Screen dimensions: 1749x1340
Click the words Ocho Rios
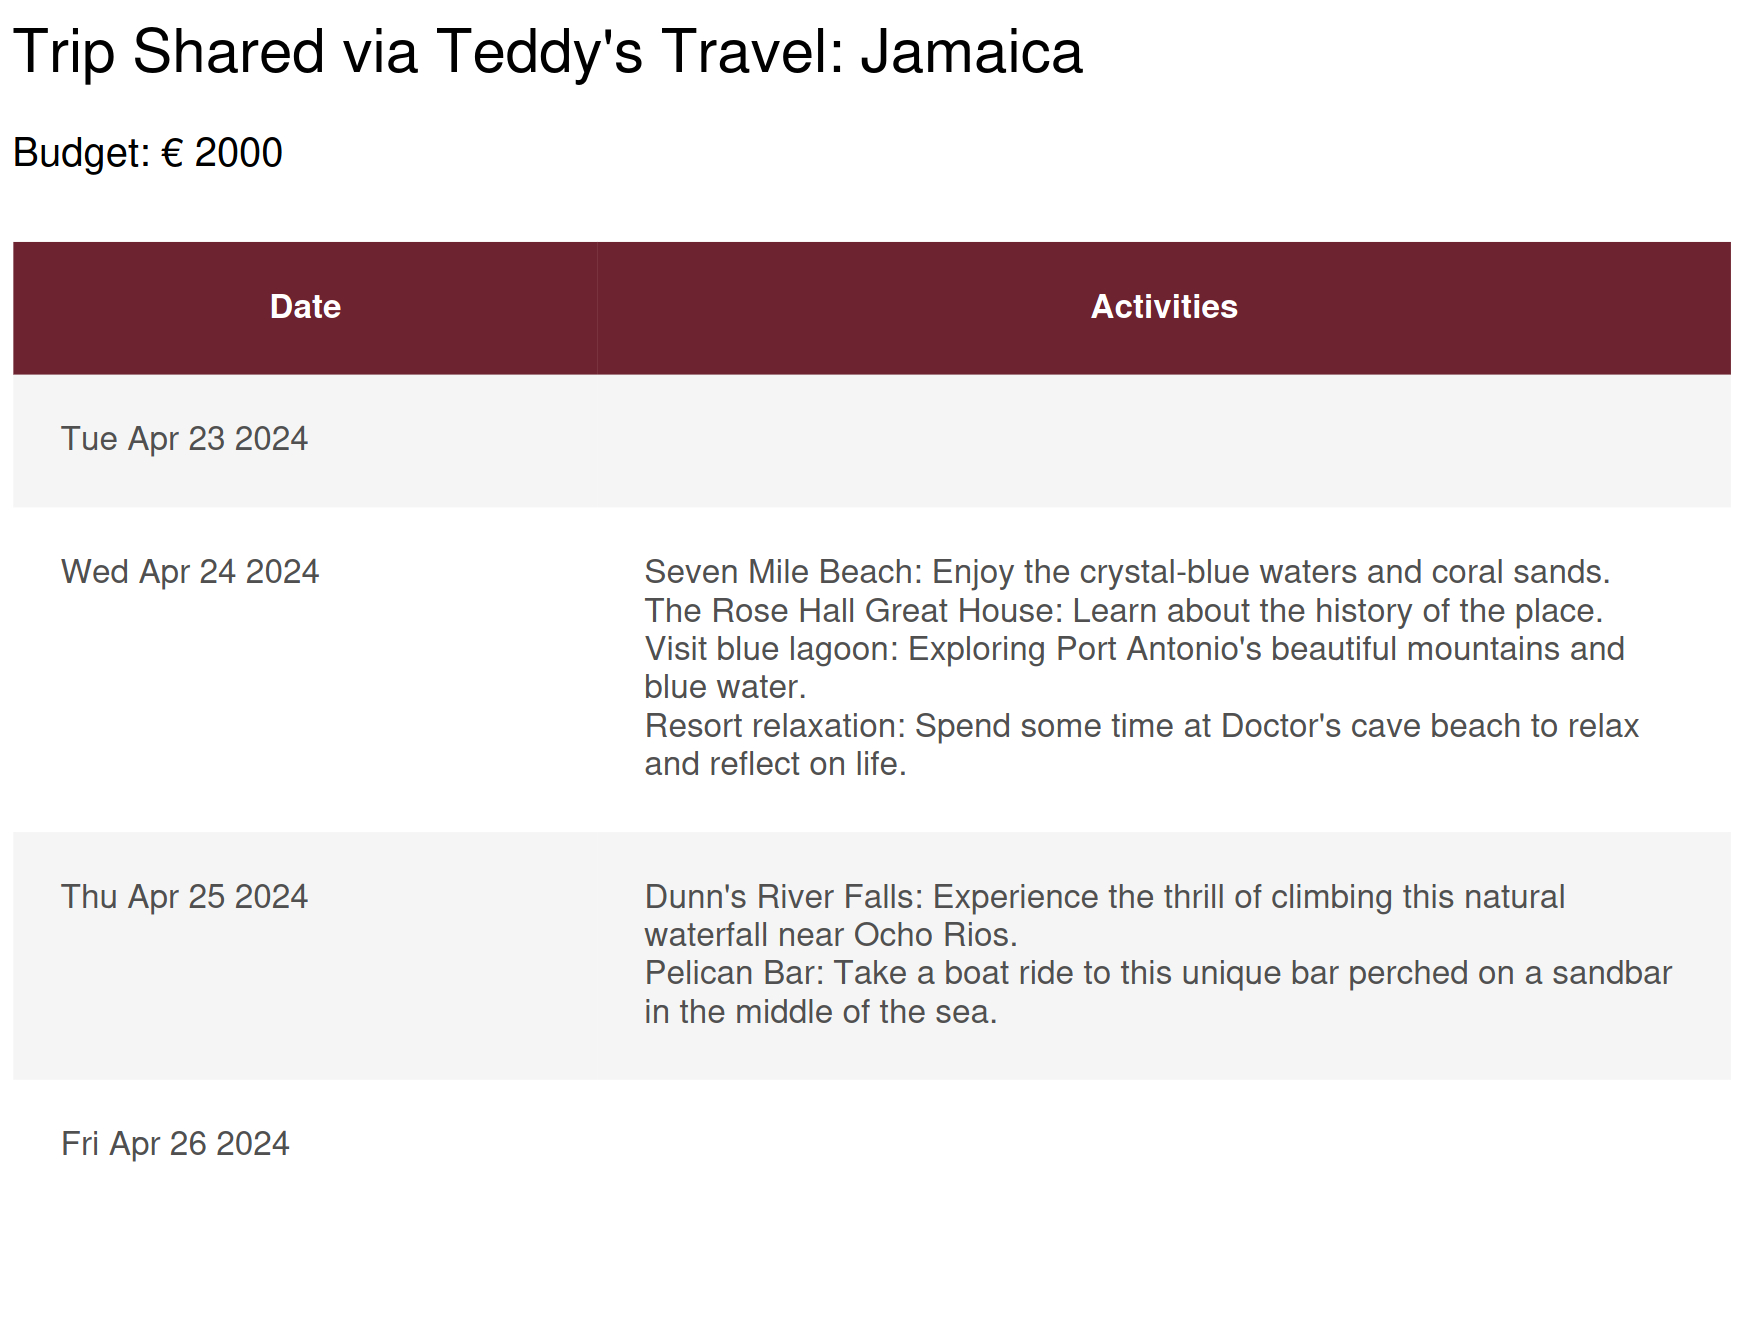click(935, 936)
